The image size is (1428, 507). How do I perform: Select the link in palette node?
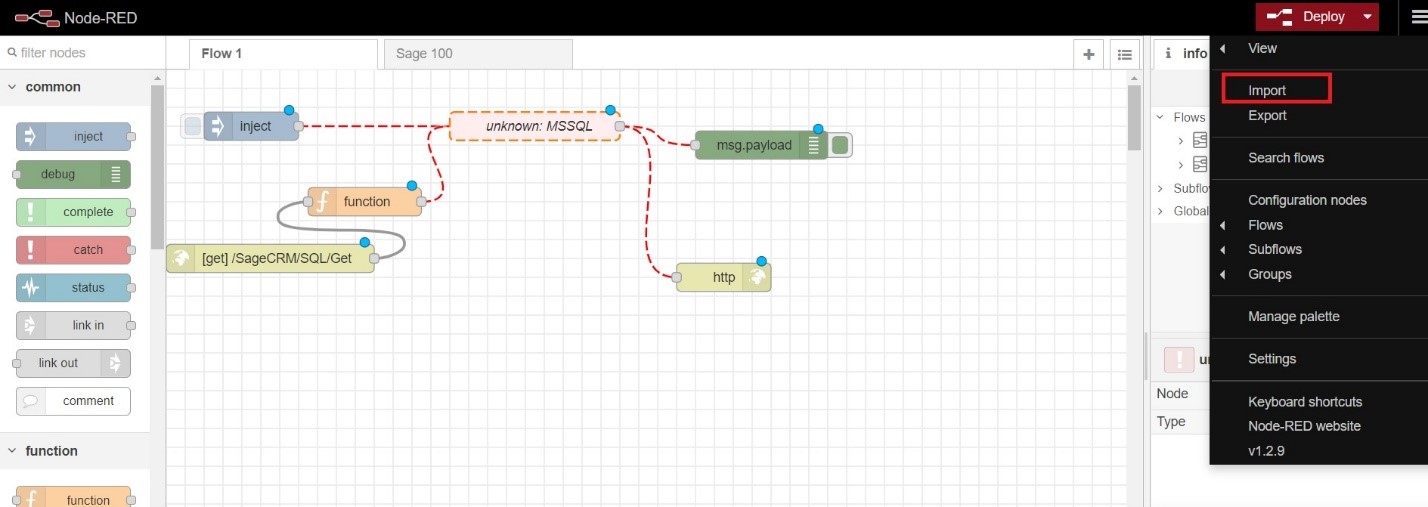pos(74,325)
